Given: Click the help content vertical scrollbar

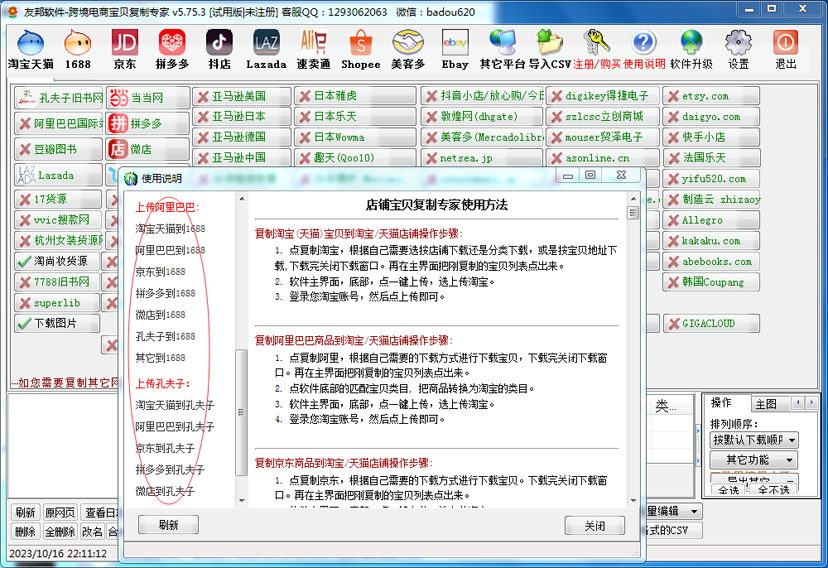Looking at the screenshot, I should (633, 350).
